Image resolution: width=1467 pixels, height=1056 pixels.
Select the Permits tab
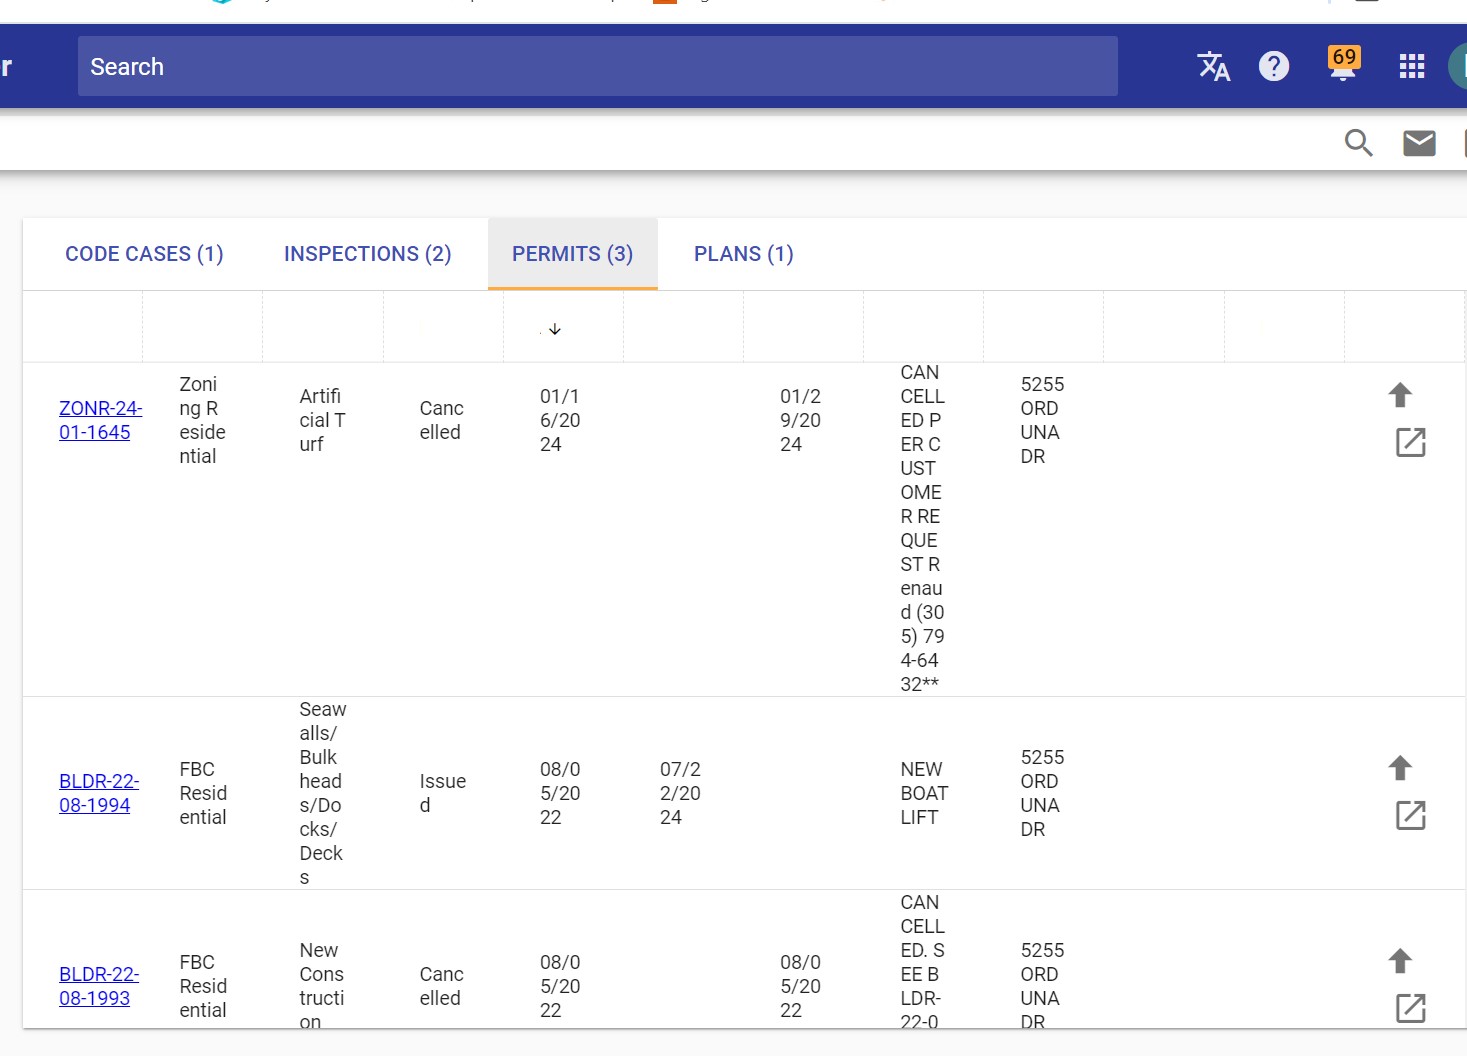[572, 254]
